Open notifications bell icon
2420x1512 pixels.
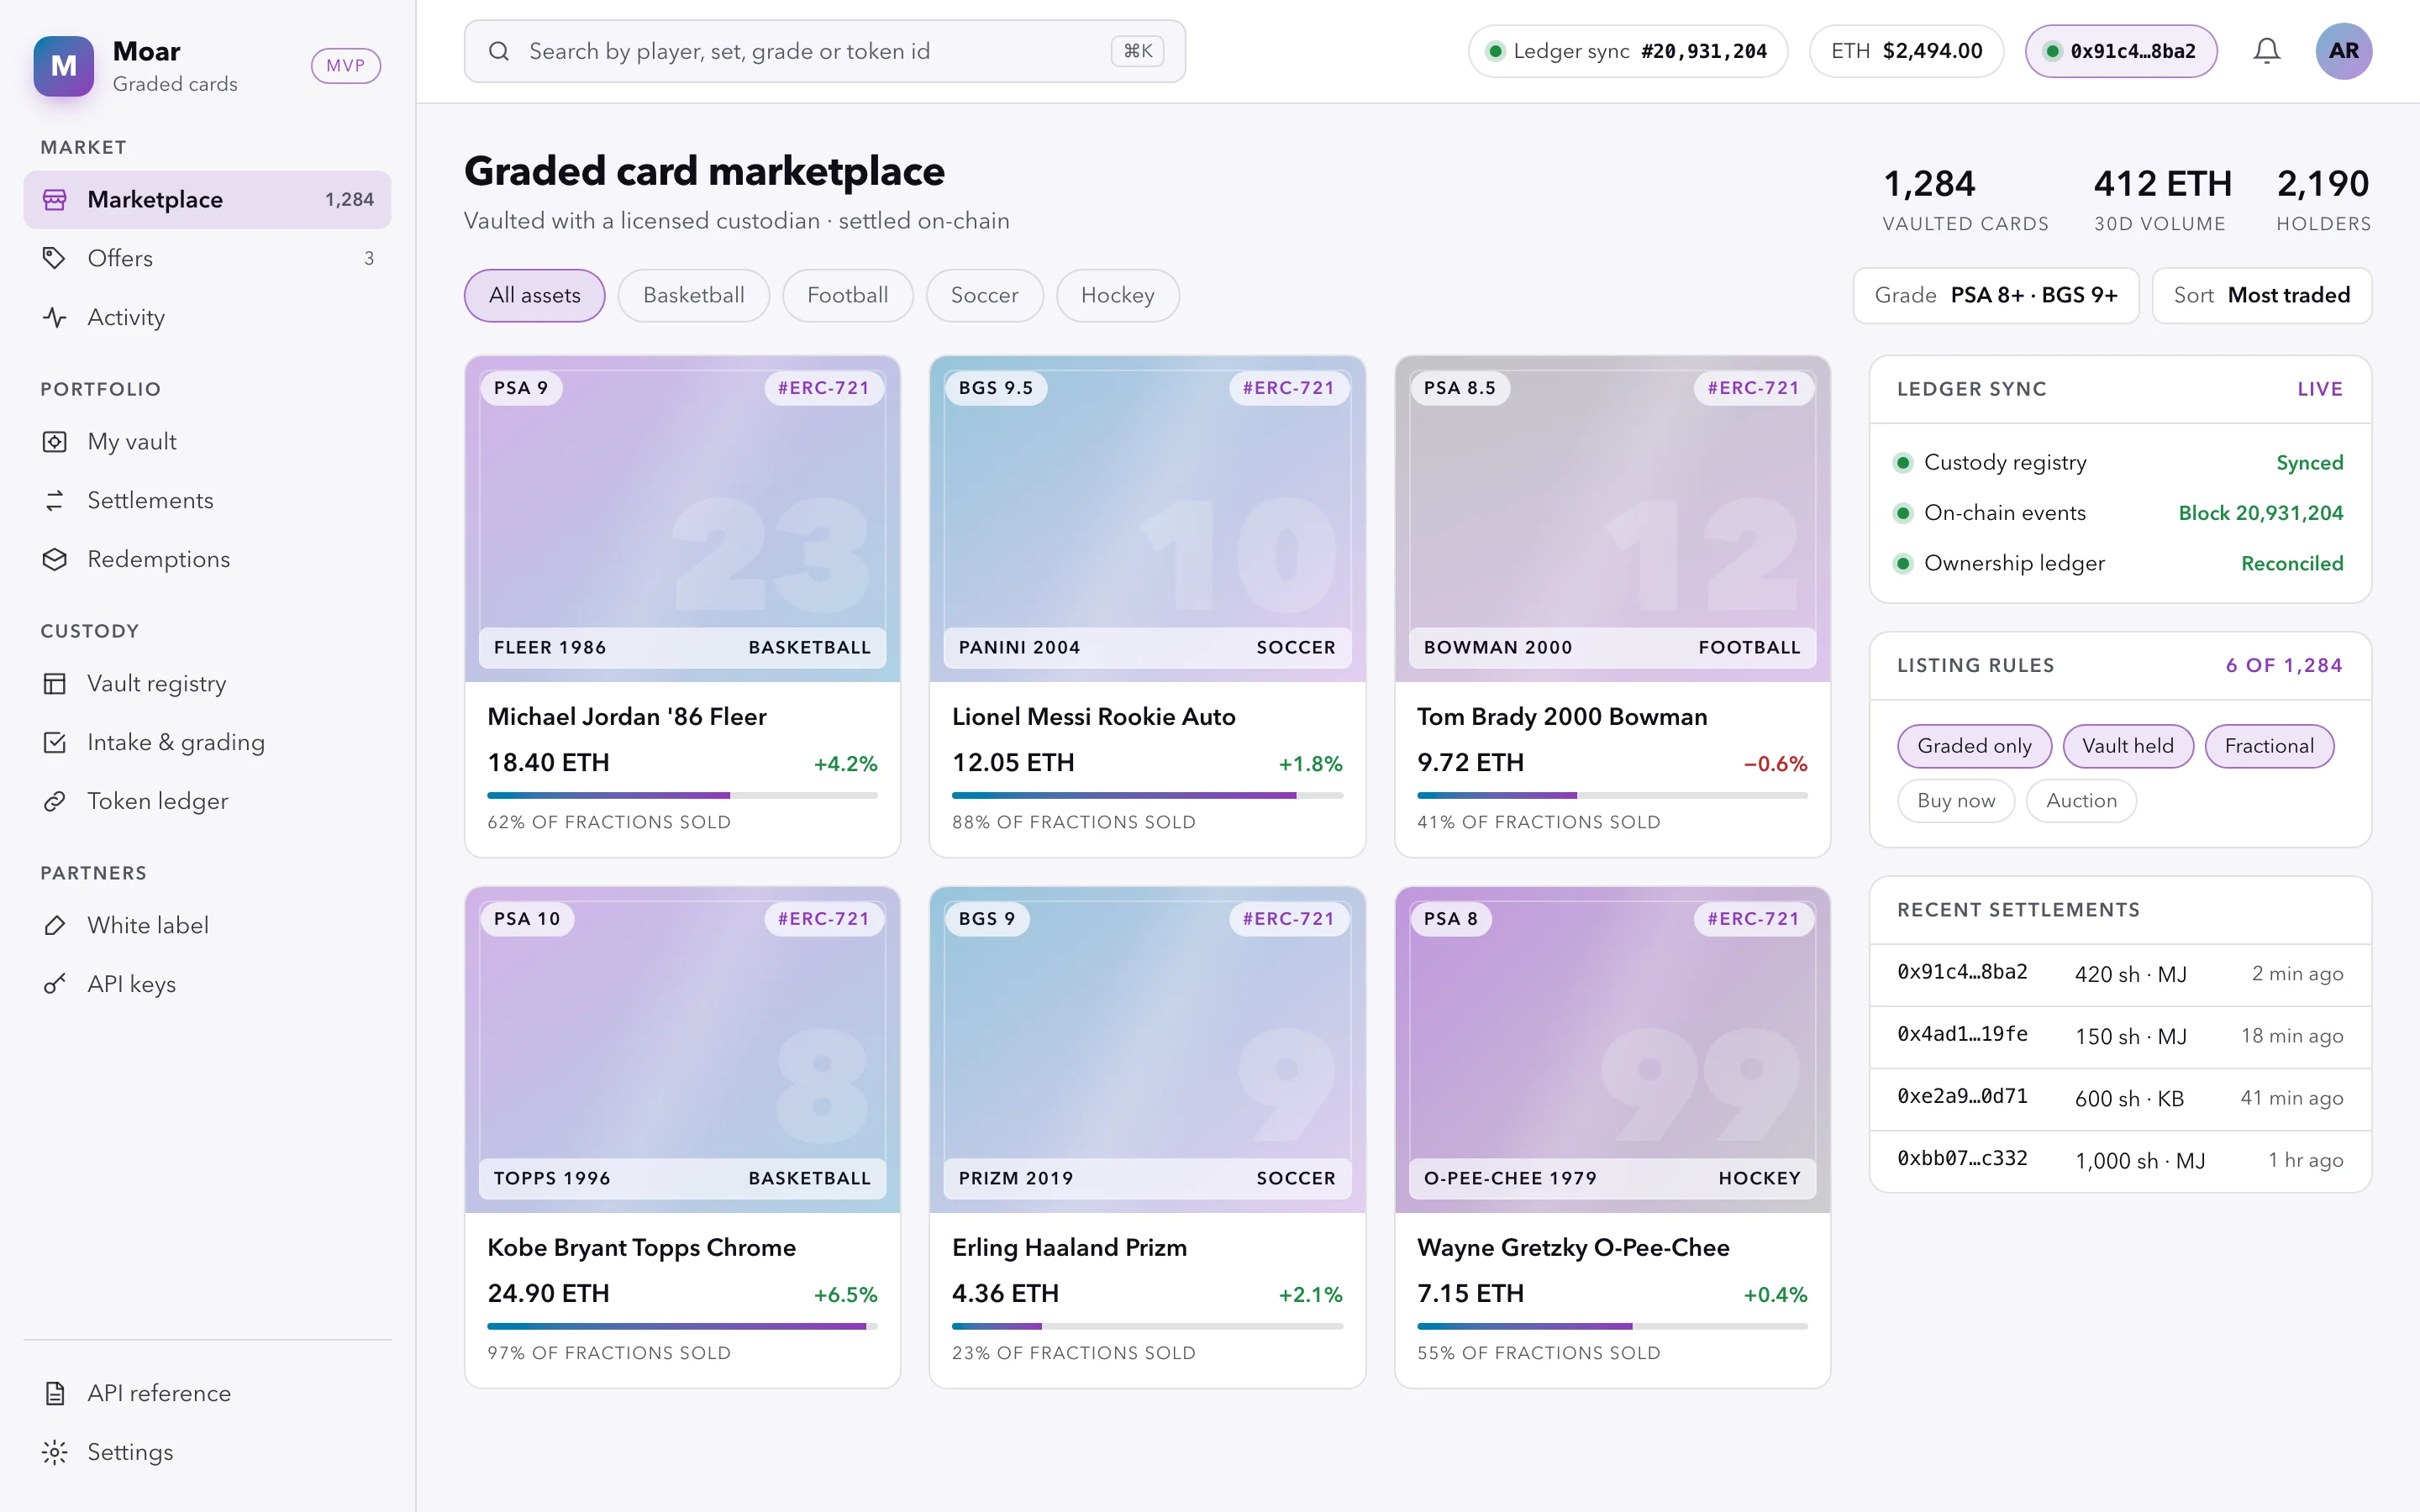pos(2266,51)
